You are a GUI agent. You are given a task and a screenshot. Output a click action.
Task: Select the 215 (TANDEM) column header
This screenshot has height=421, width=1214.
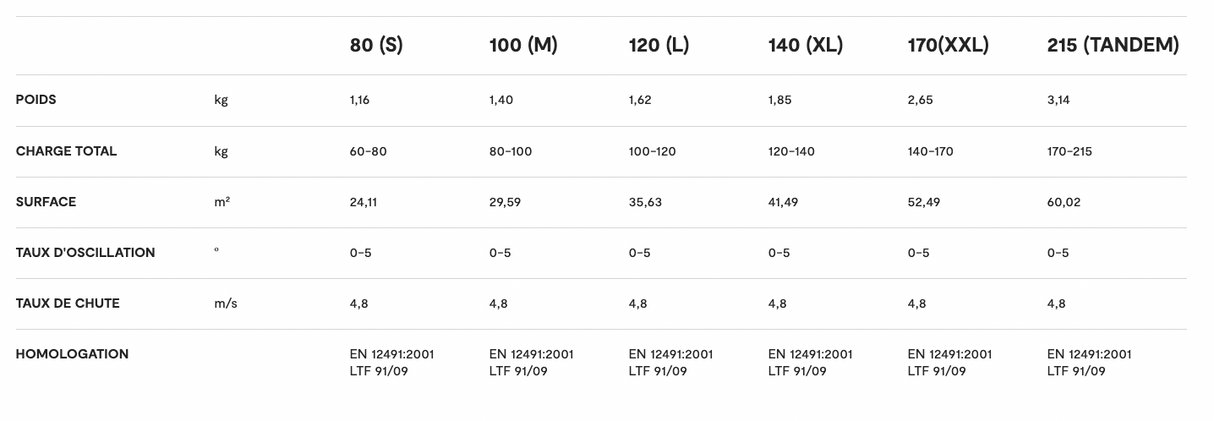[1113, 45]
